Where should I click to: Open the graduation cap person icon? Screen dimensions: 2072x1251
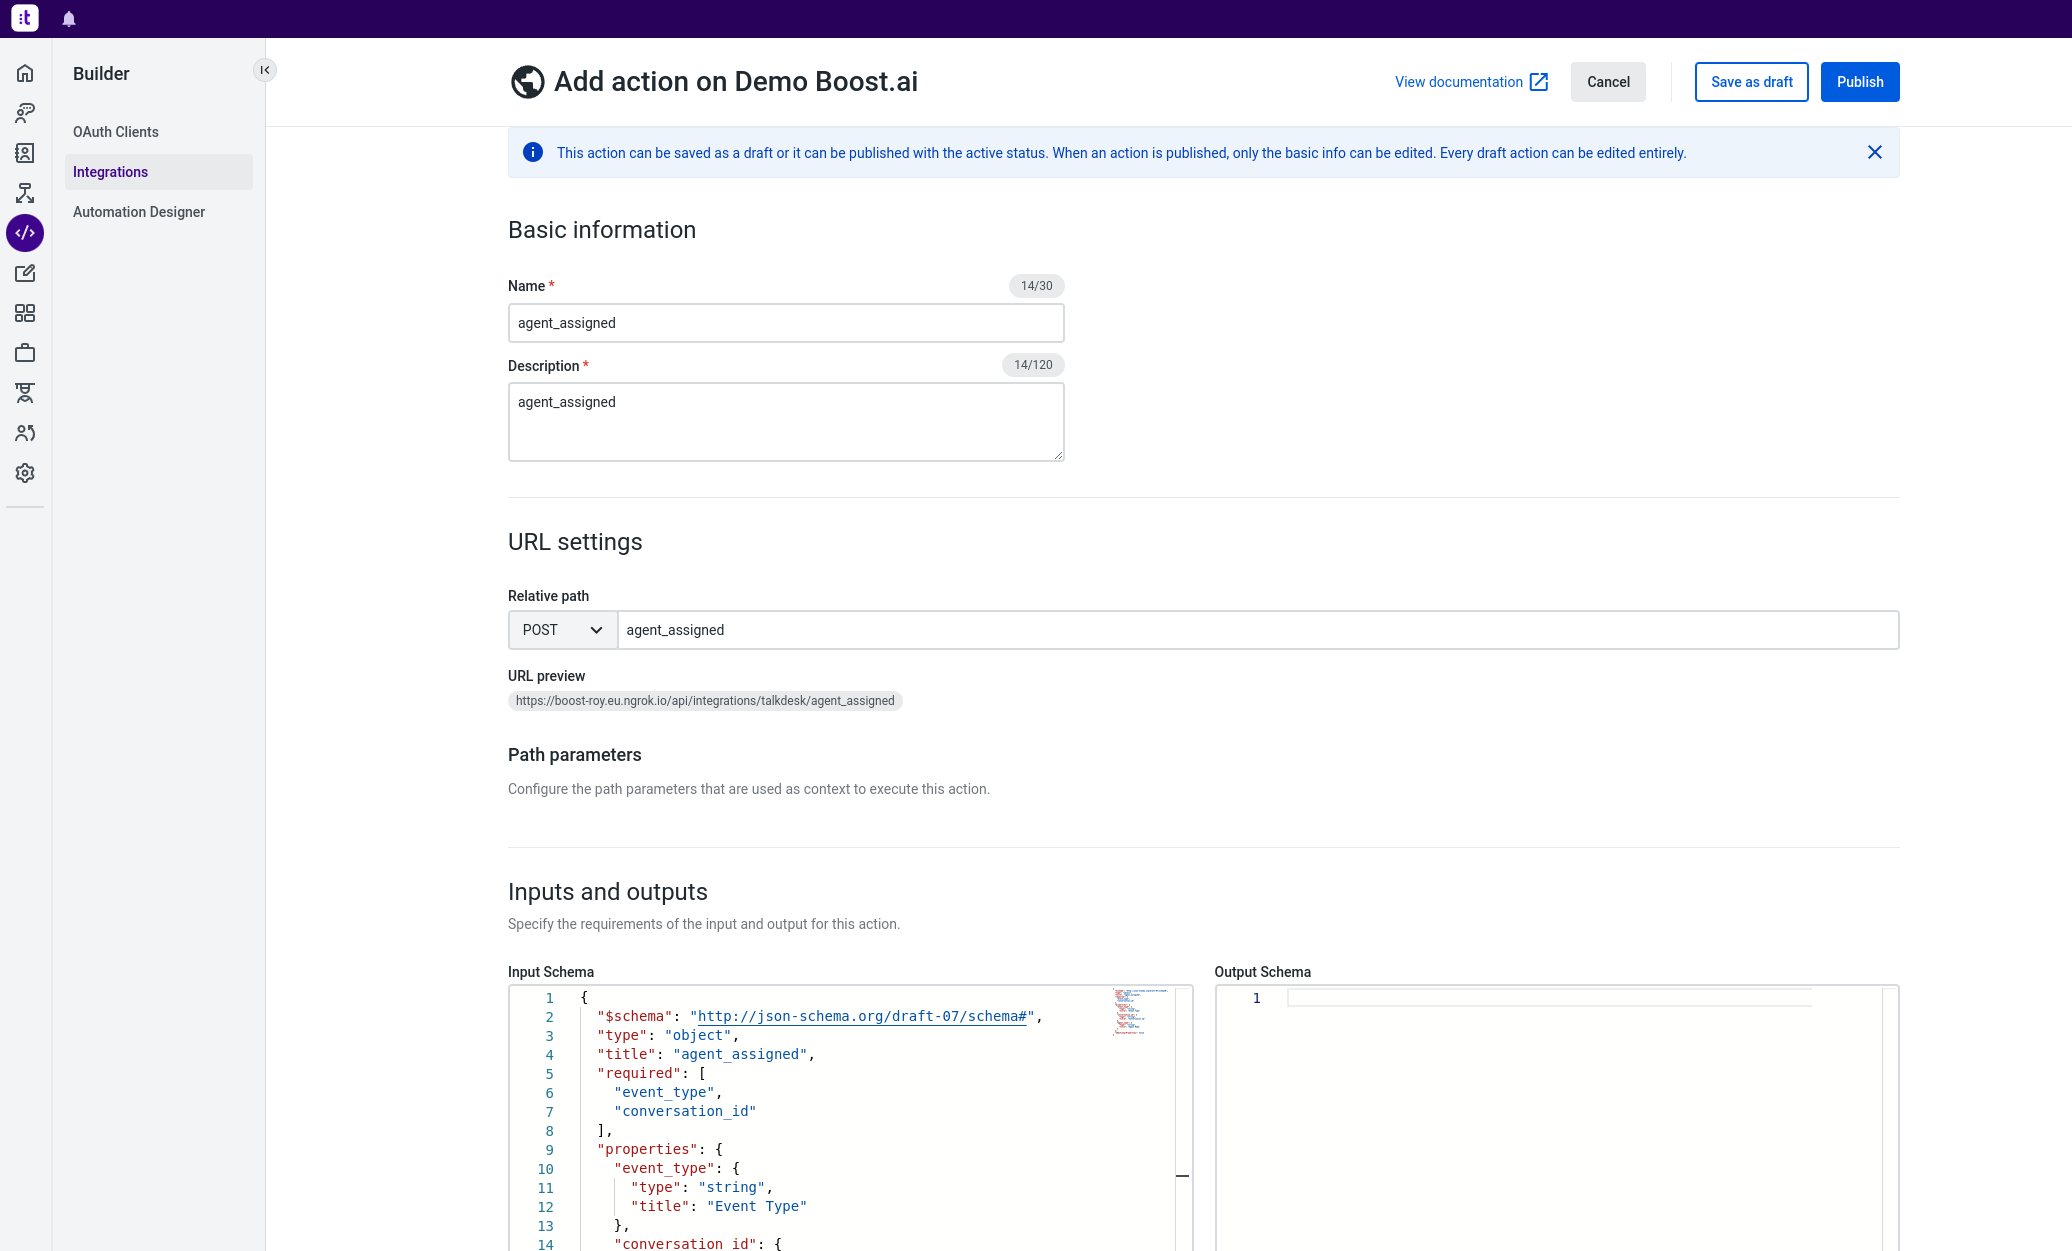click(25, 393)
